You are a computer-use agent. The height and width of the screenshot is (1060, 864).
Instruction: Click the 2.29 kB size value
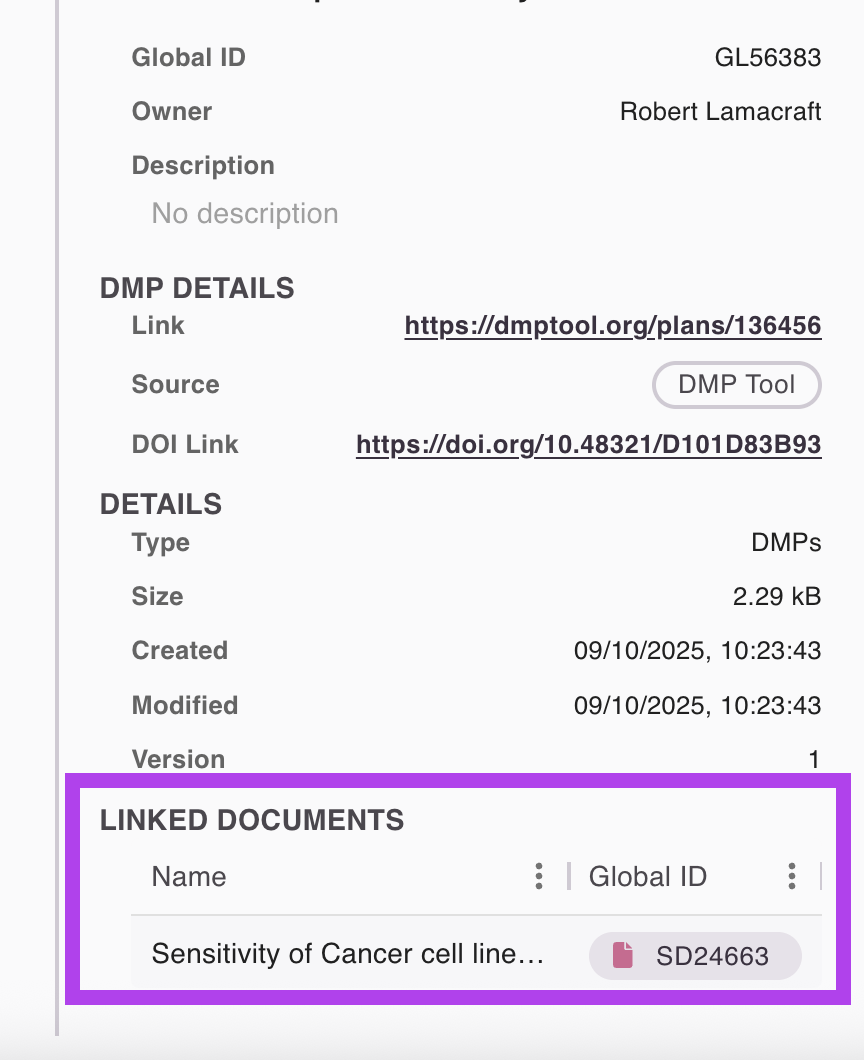pyautogui.click(x=776, y=597)
